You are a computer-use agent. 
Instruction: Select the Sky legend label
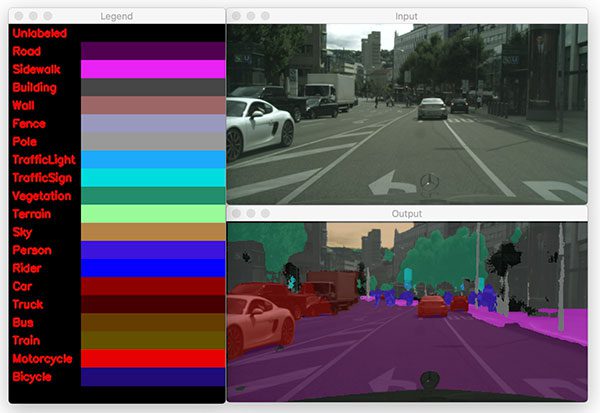coord(22,232)
